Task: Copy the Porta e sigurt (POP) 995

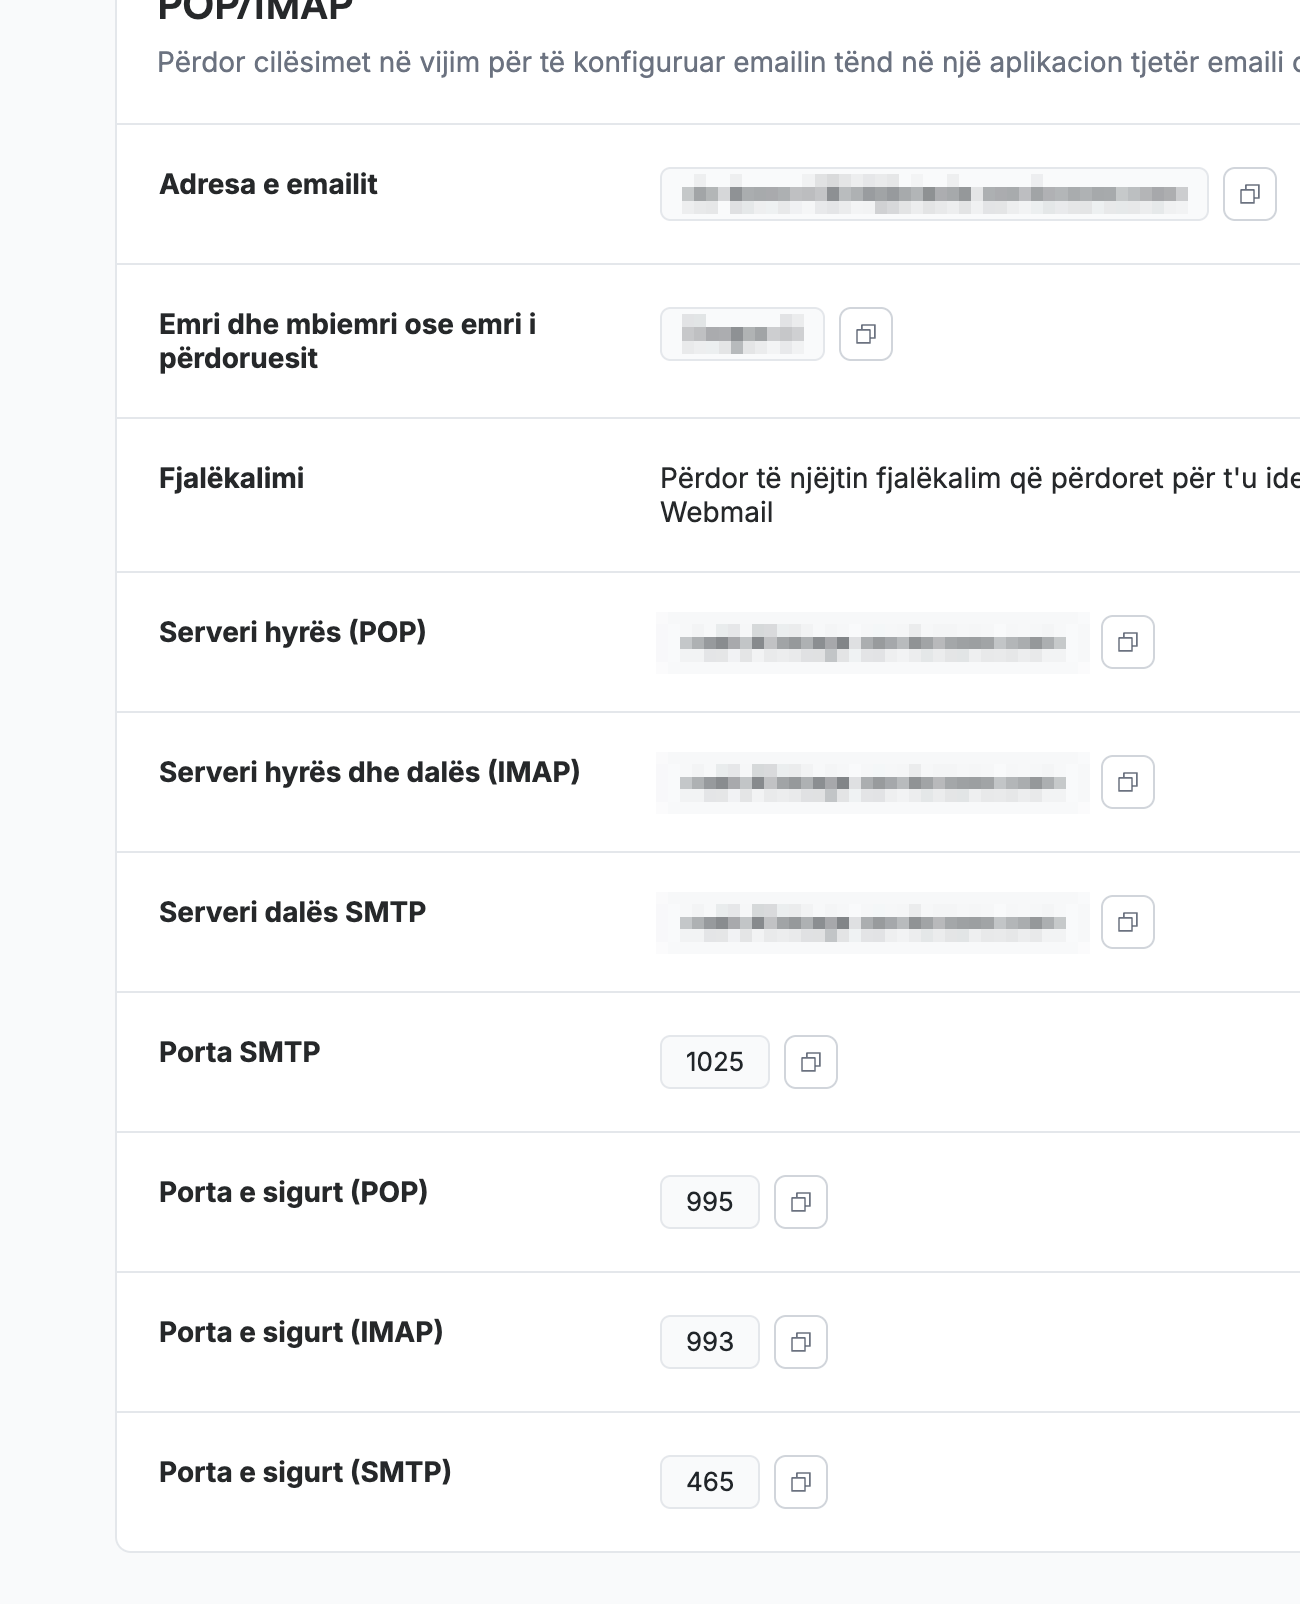Action: click(801, 1202)
